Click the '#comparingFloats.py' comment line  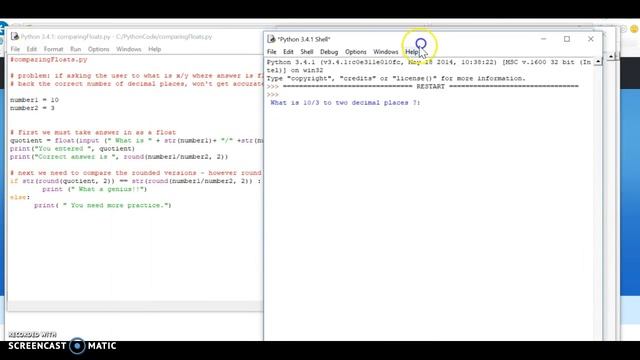pyautogui.click(x=49, y=60)
